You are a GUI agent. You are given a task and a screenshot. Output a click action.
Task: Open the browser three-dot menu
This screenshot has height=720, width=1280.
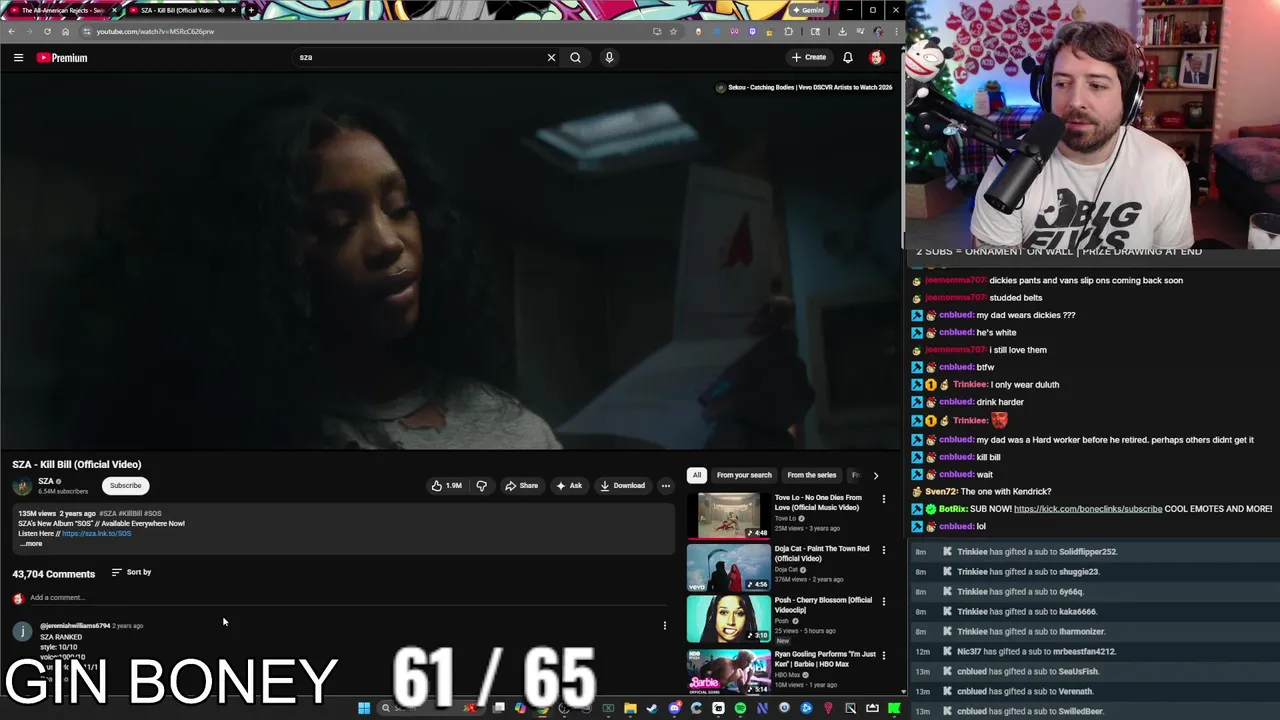[x=895, y=31]
